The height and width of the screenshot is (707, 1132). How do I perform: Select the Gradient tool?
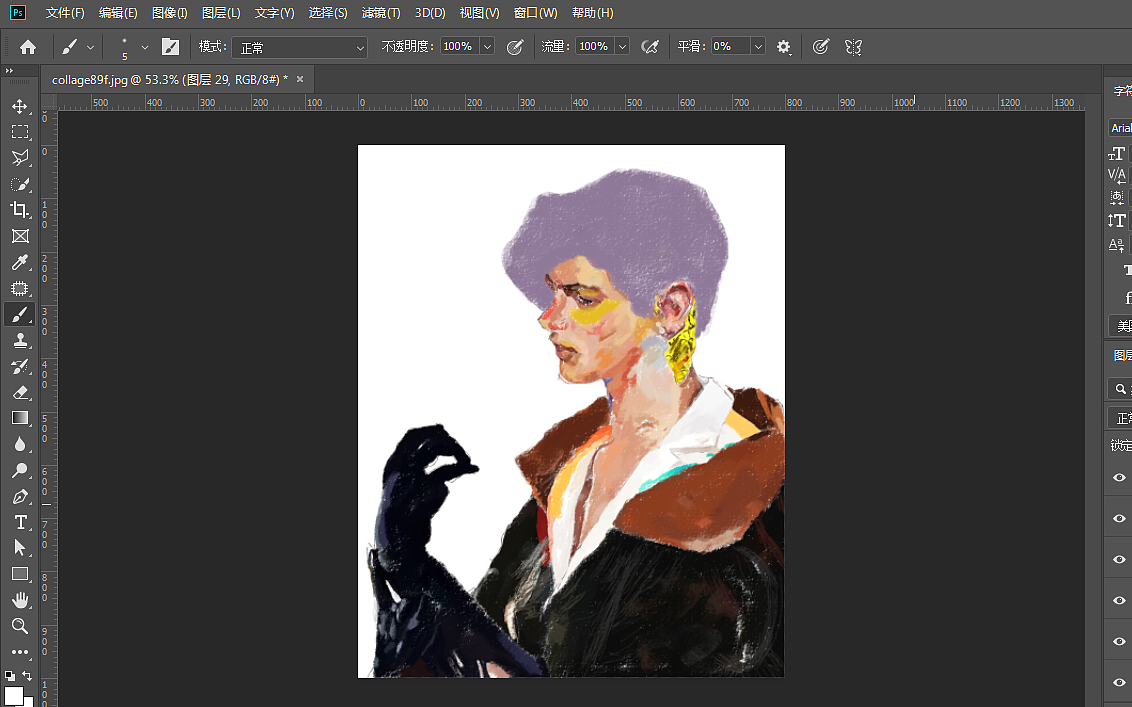[x=19, y=418]
